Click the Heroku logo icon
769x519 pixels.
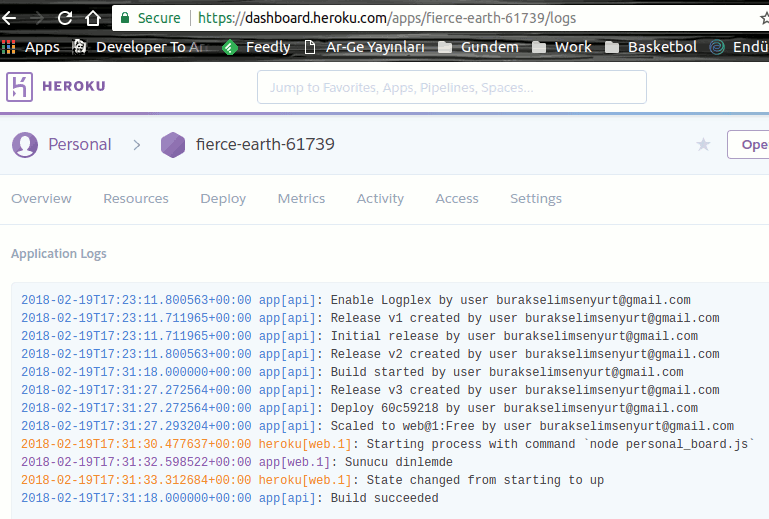(19, 87)
